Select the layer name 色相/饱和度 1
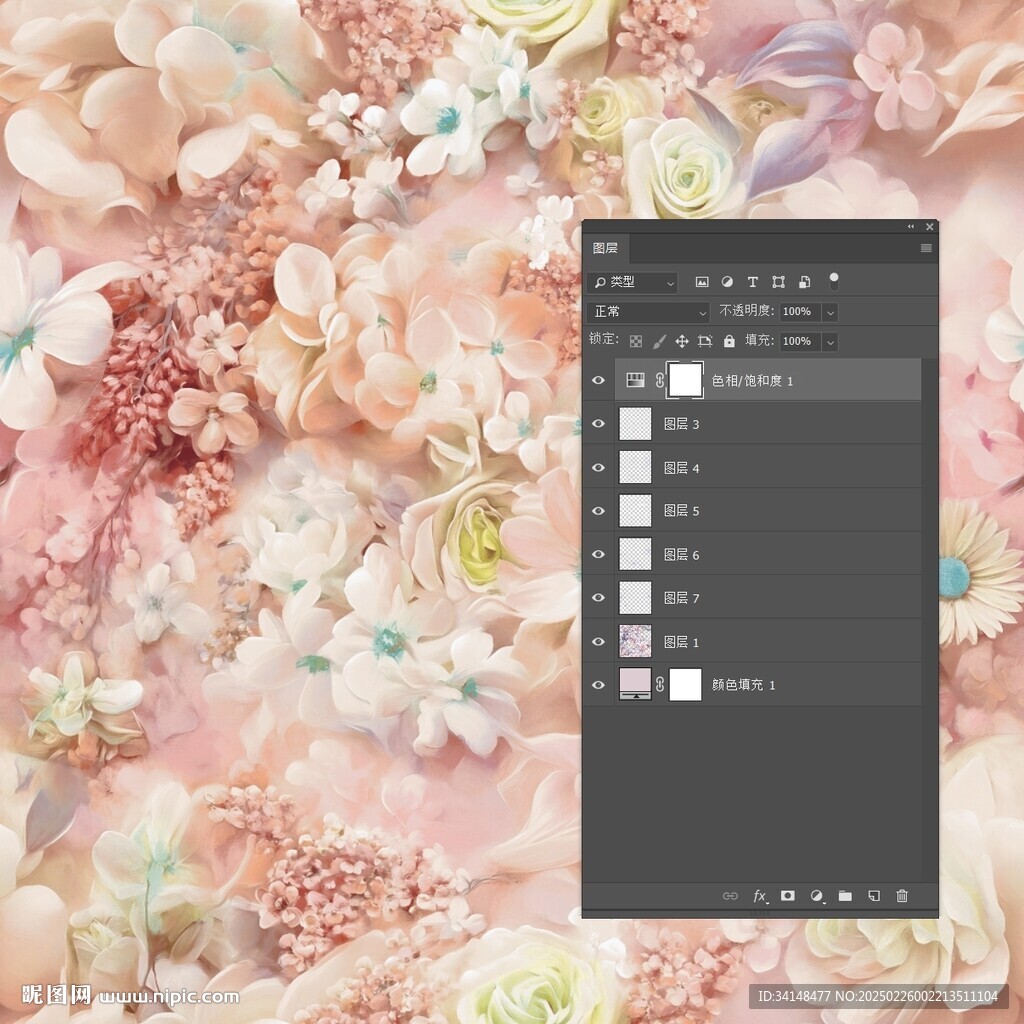 (x=752, y=381)
